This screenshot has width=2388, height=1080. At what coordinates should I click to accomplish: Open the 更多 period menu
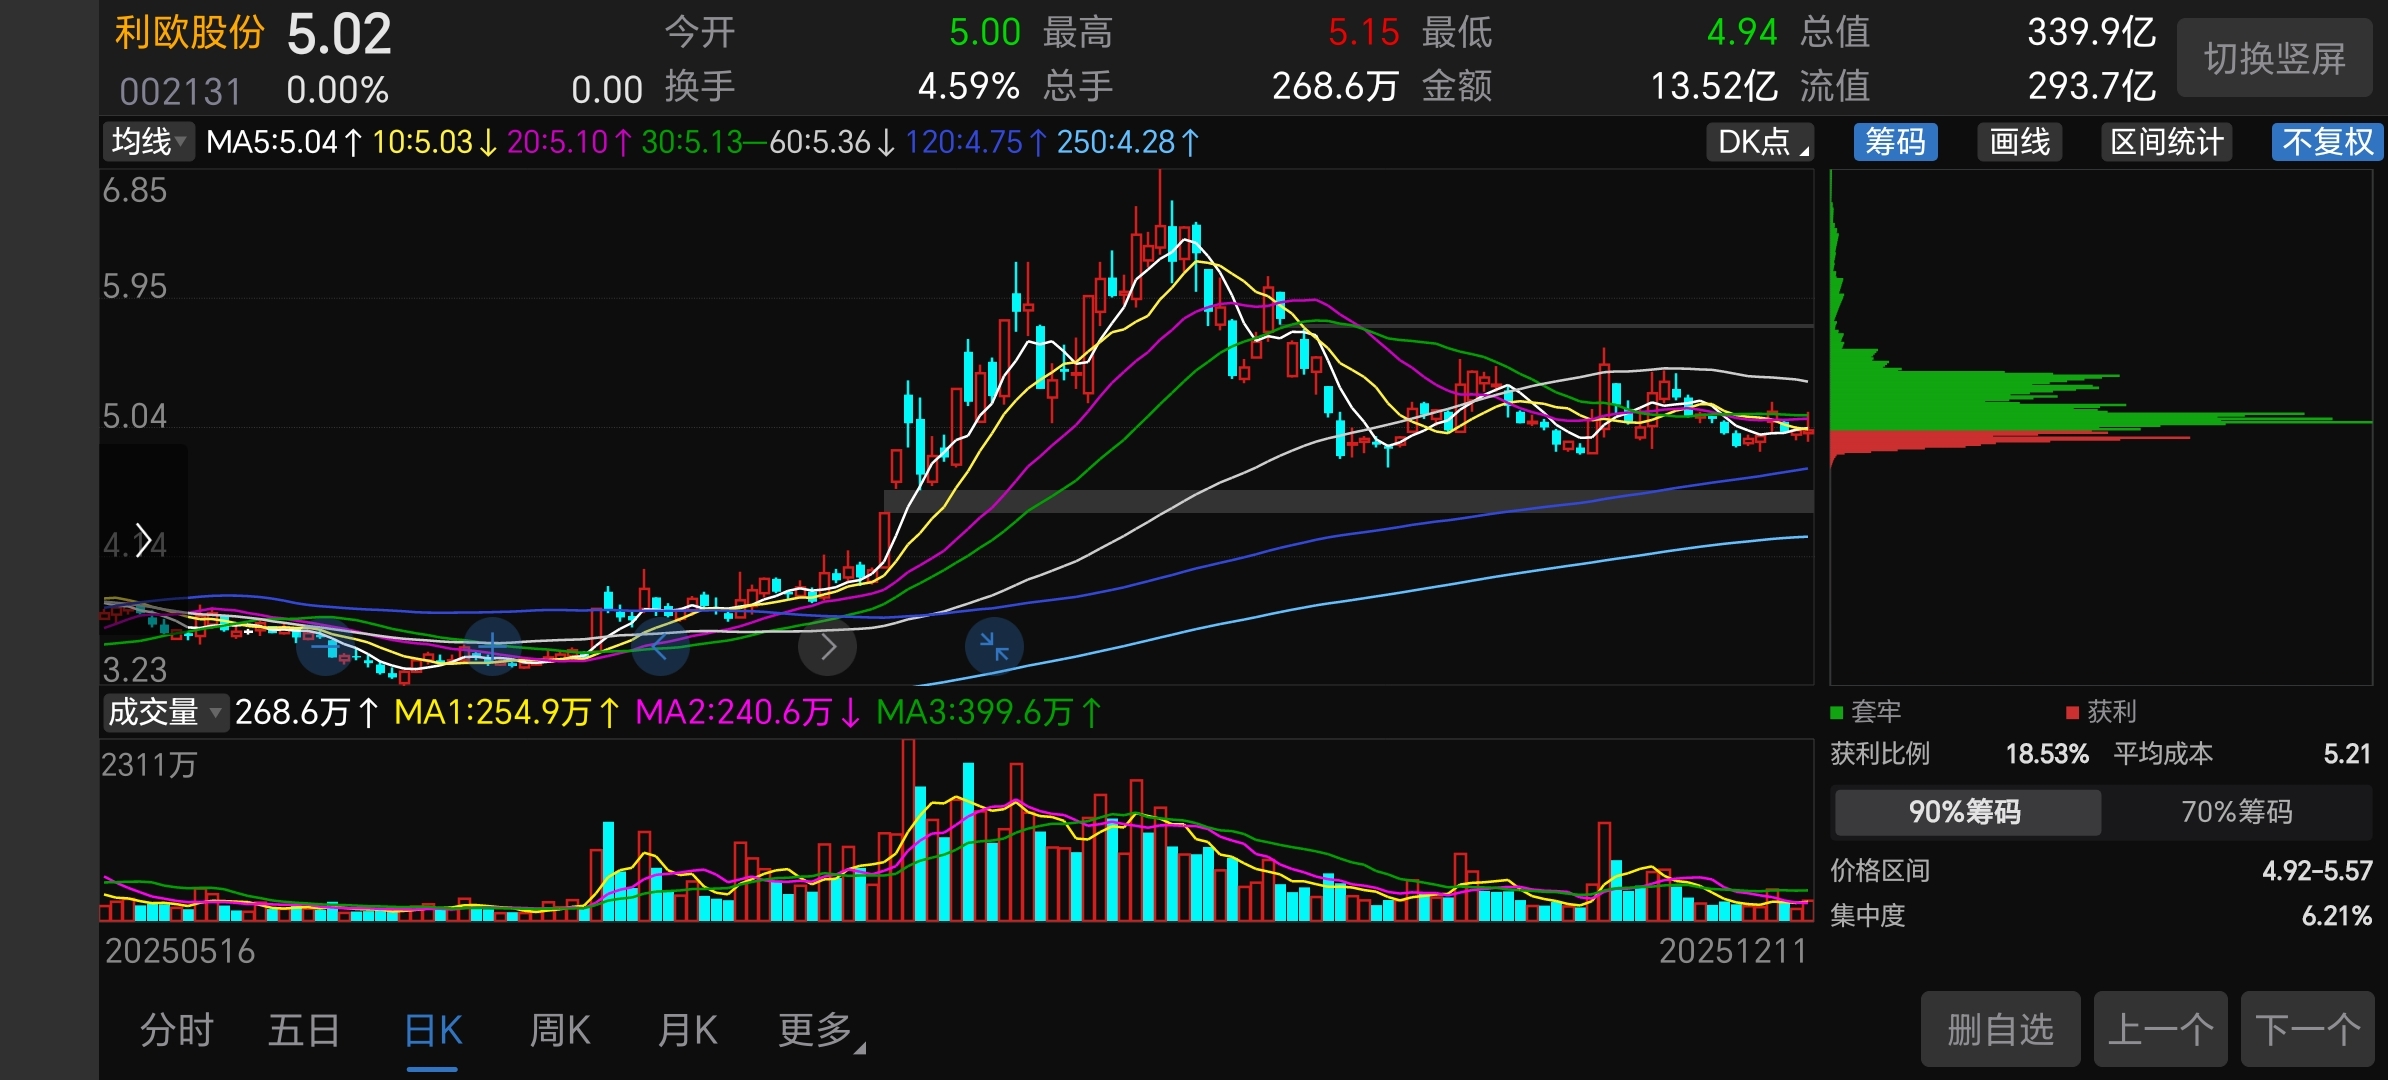tap(820, 1030)
